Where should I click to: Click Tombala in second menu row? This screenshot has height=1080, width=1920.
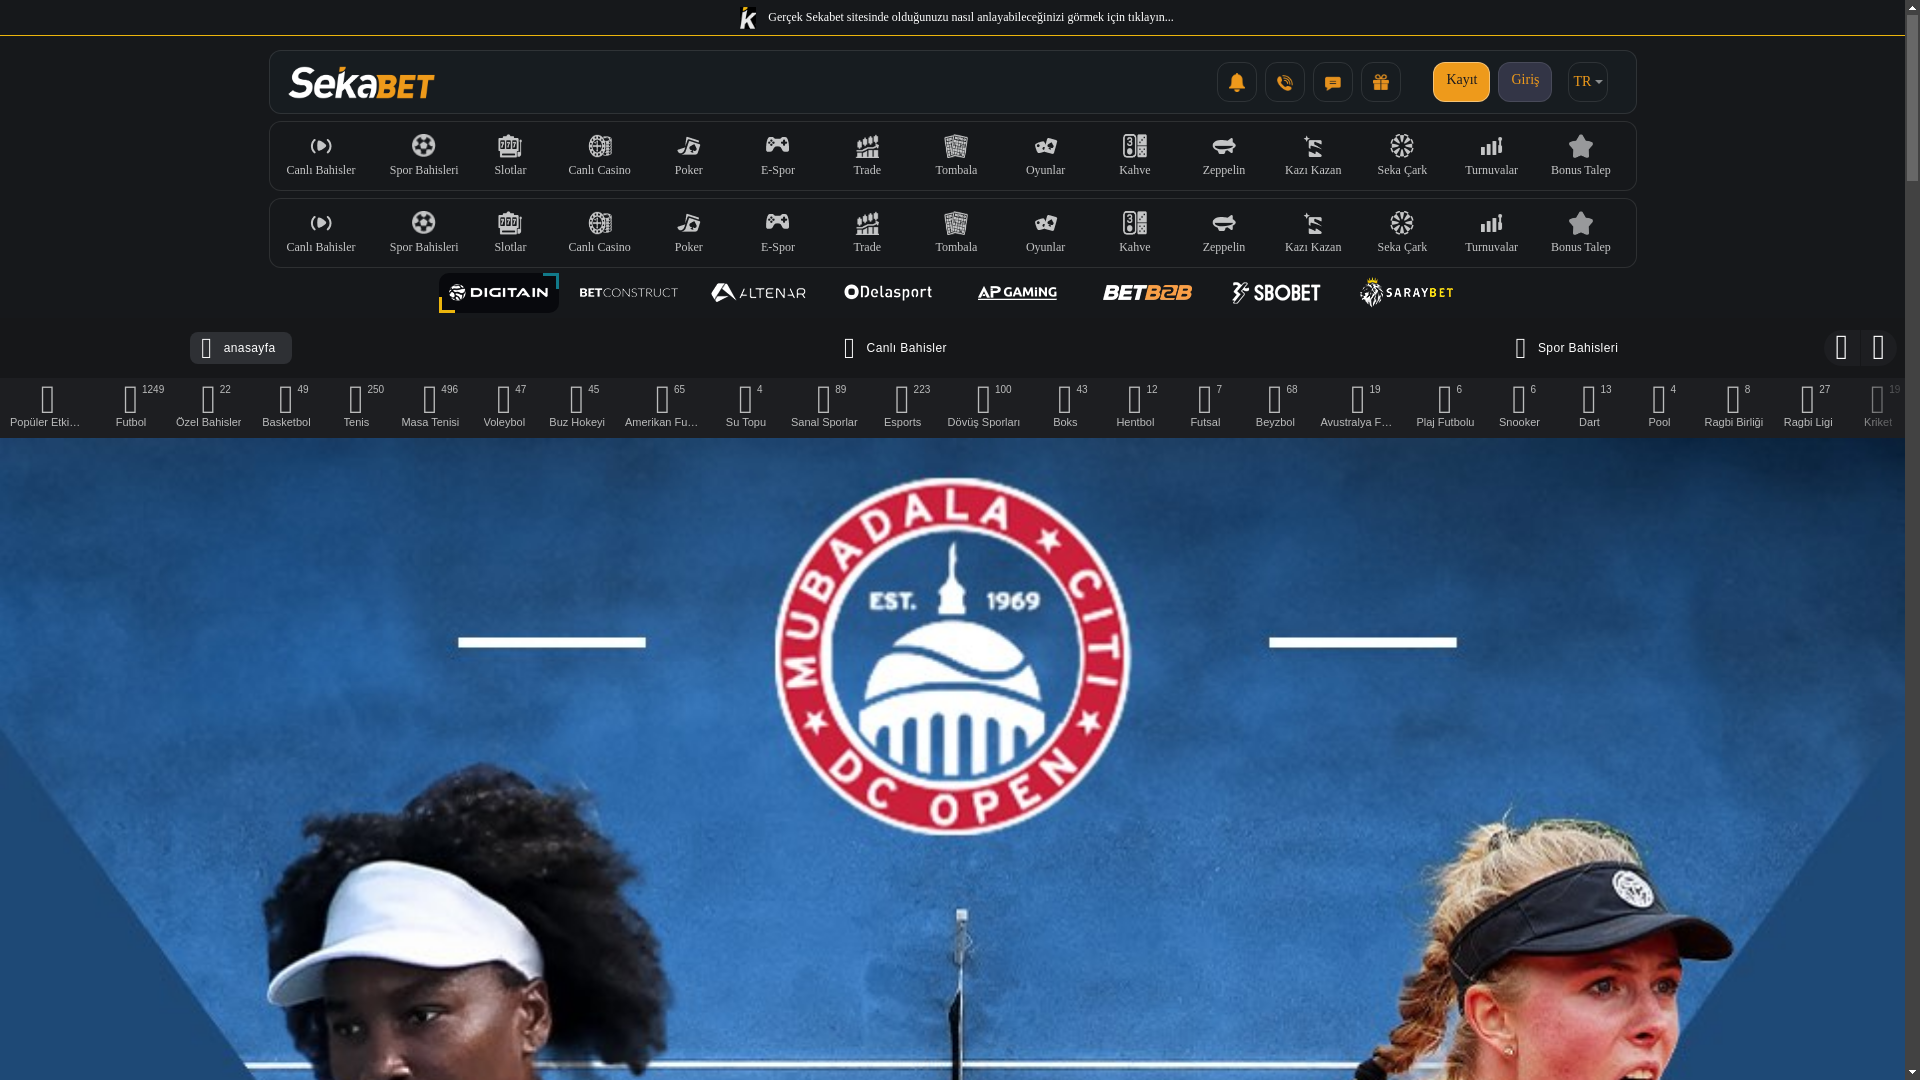[956, 233]
